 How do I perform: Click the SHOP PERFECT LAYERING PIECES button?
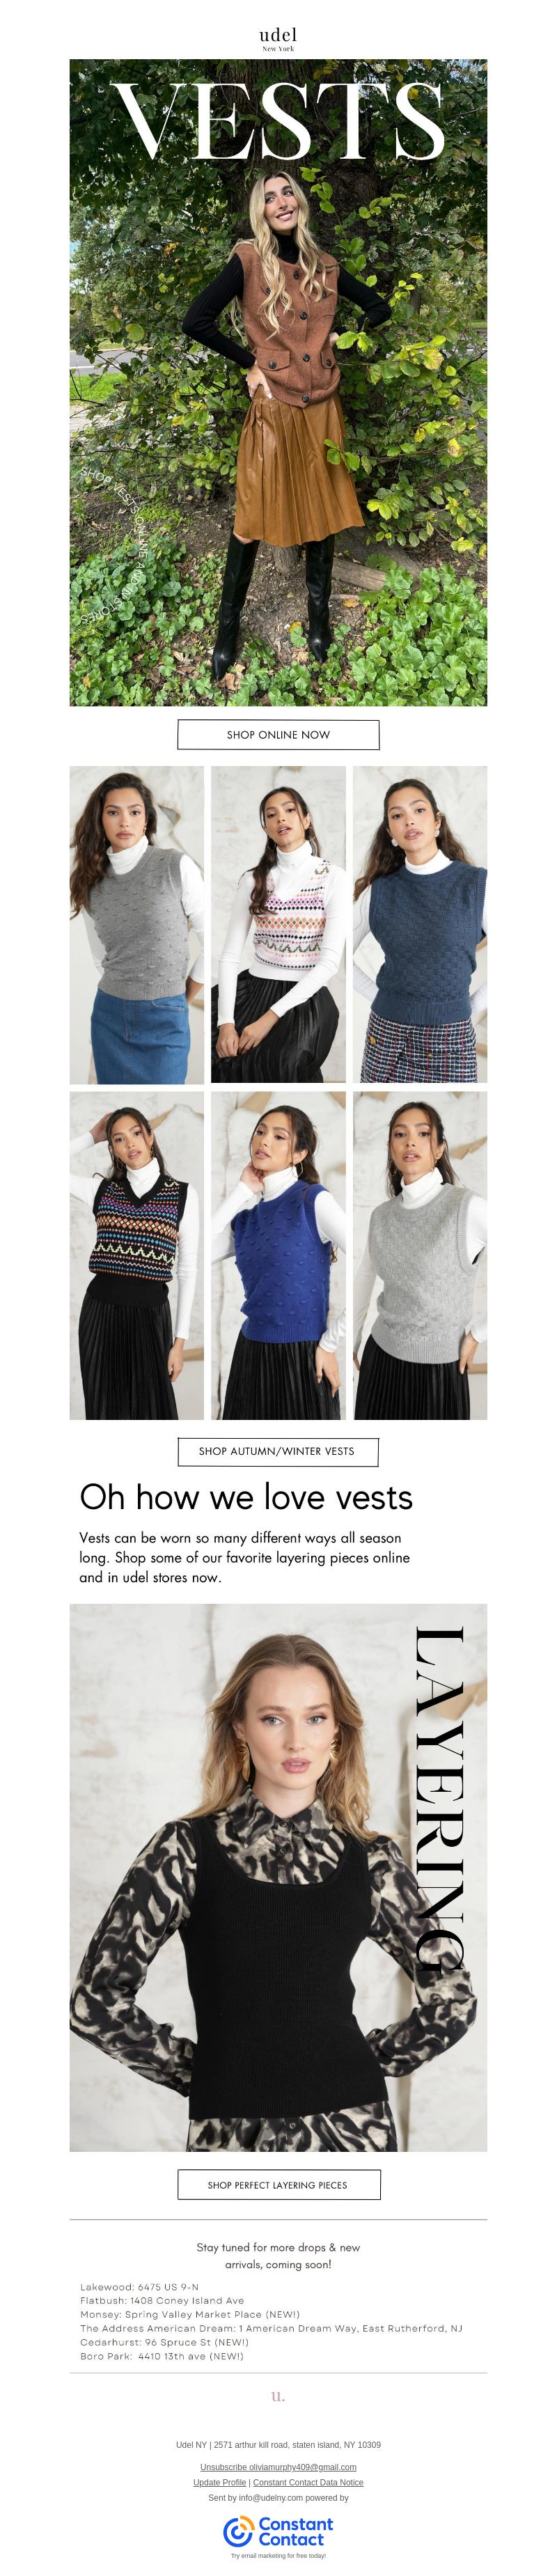278,2185
